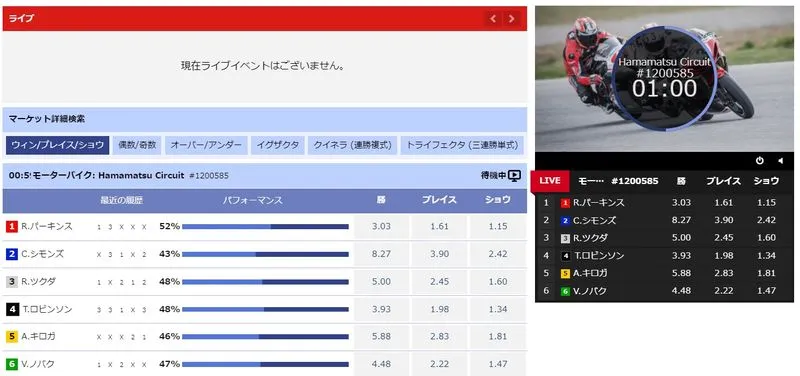This screenshot has height=376, width=800.
Task: Click the power icon under video
Action: (x=760, y=161)
